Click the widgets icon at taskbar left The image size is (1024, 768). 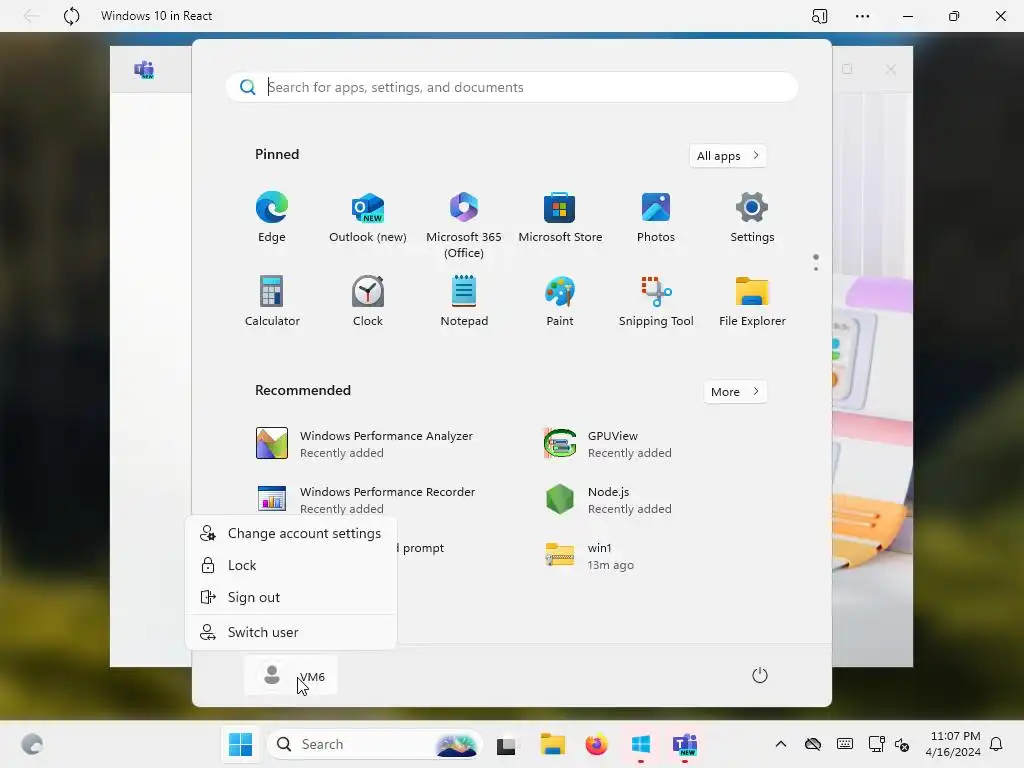click(x=32, y=744)
